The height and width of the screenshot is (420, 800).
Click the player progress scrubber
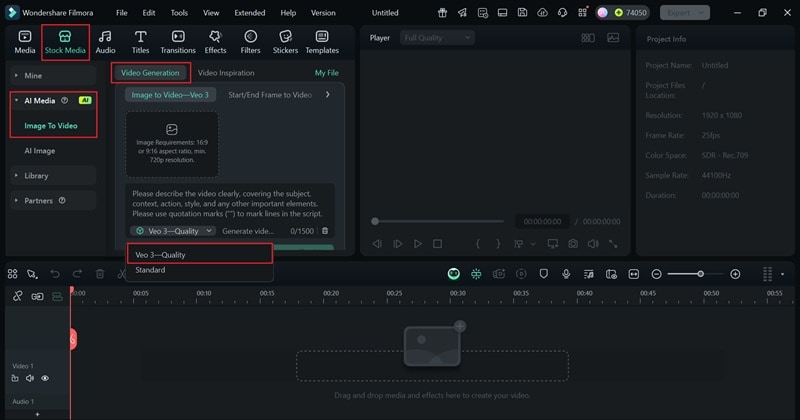click(x=375, y=221)
